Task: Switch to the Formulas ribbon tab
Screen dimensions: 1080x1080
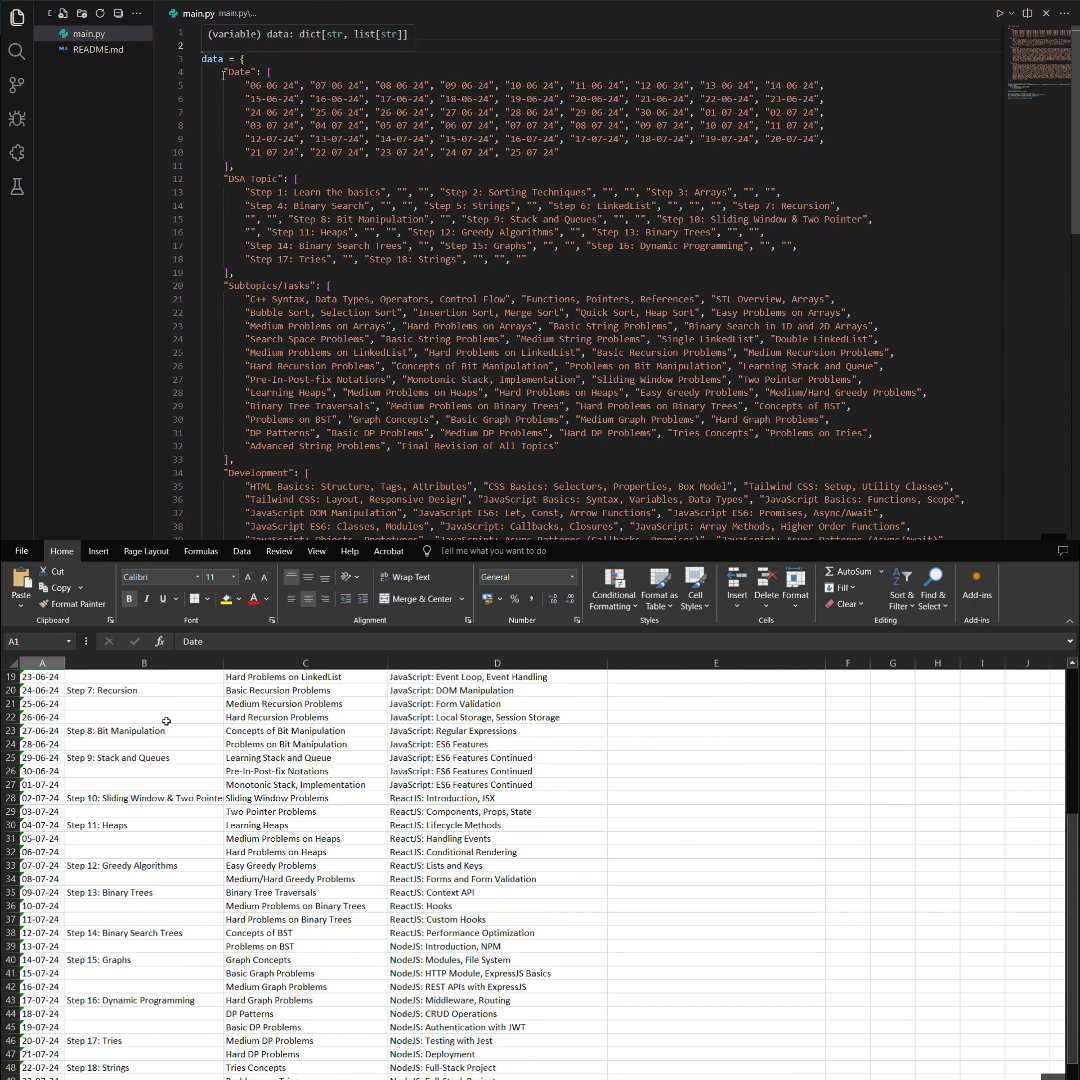Action: point(200,551)
